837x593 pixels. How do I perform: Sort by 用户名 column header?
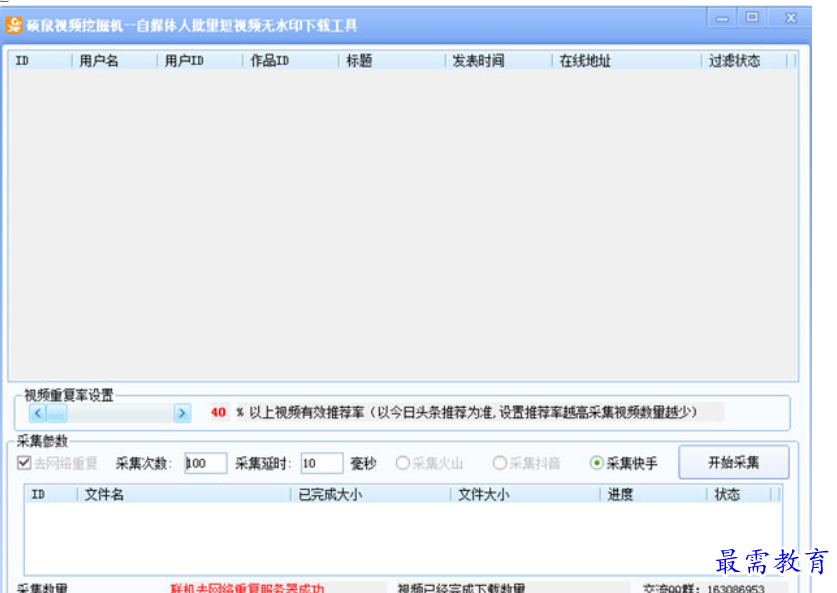(x=115, y=61)
